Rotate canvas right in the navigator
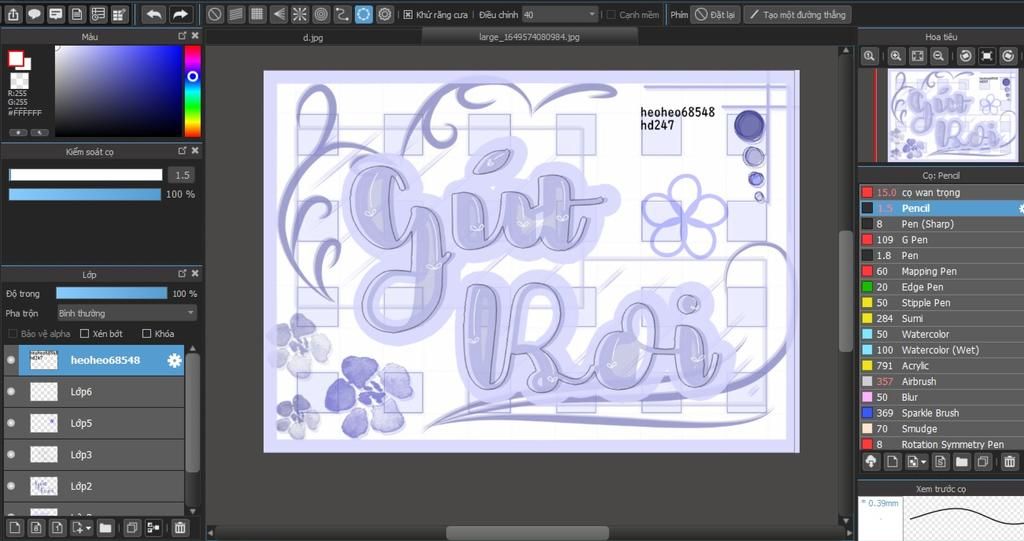This screenshot has height=541, width=1024. (x=1008, y=56)
